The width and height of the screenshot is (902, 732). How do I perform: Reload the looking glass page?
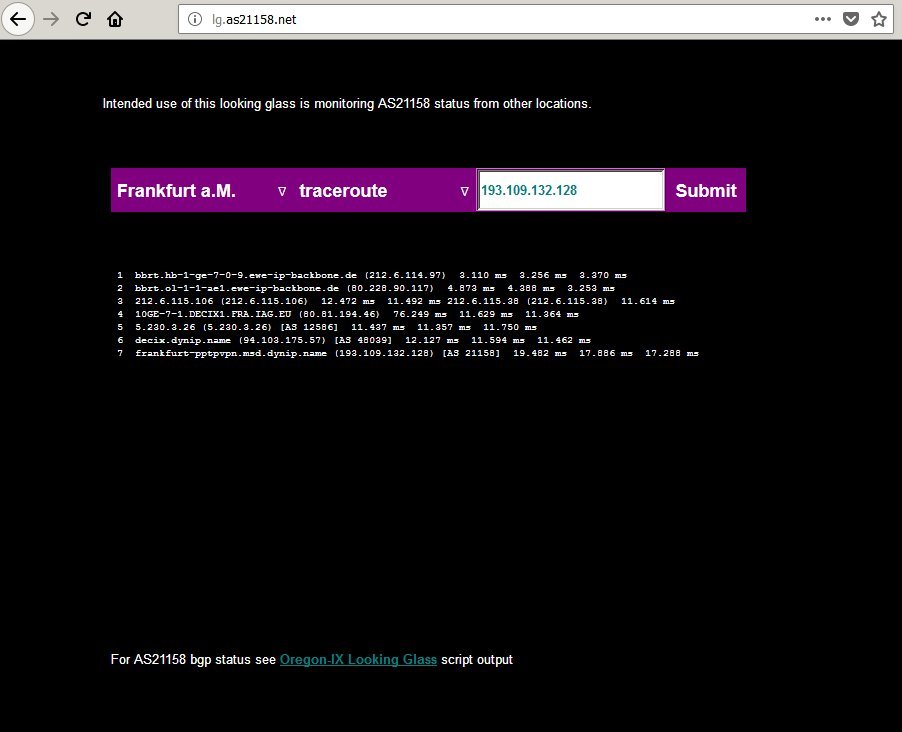[84, 19]
